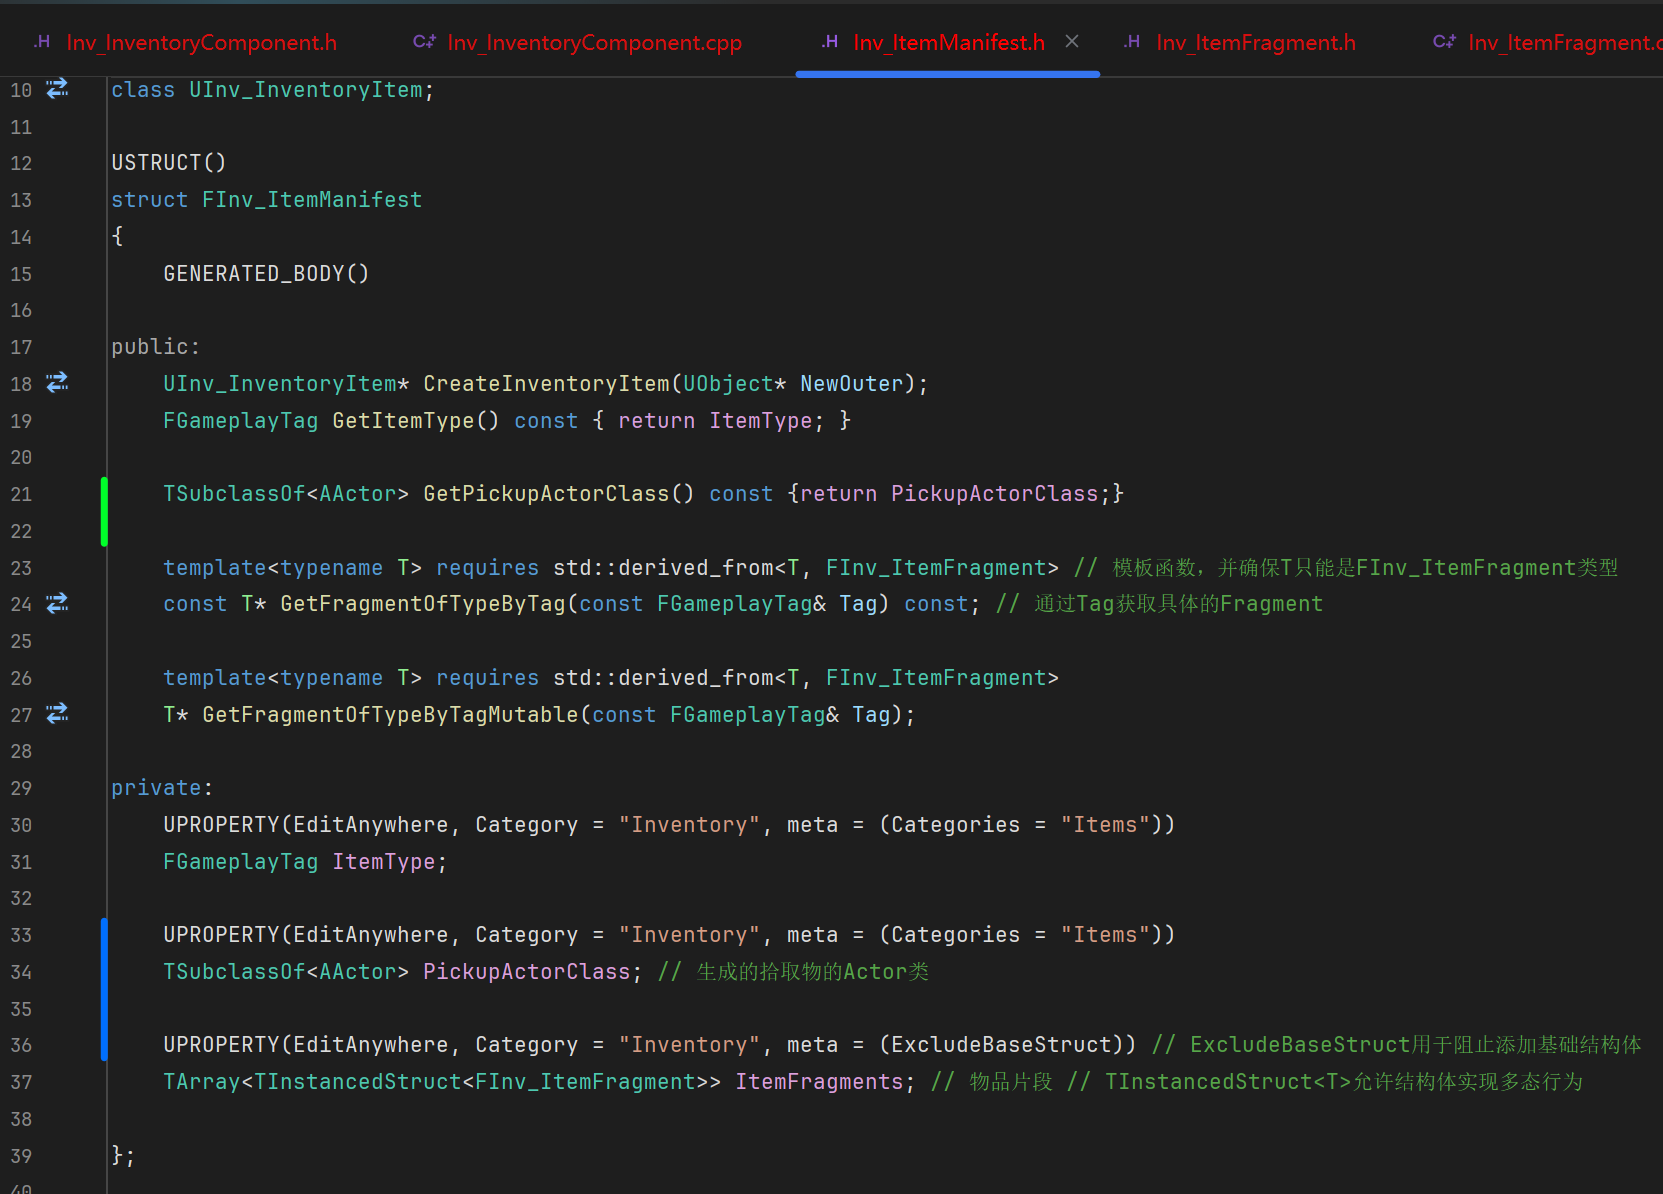Click the gutter navigation icon on line 10
Image resolution: width=1663 pixels, height=1194 pixels.
(x=58, y=88)
